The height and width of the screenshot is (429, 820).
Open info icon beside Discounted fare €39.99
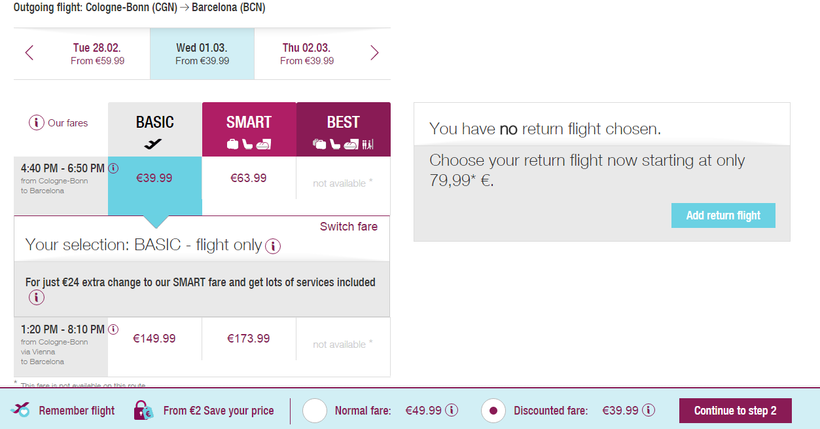tap(649, 410)
